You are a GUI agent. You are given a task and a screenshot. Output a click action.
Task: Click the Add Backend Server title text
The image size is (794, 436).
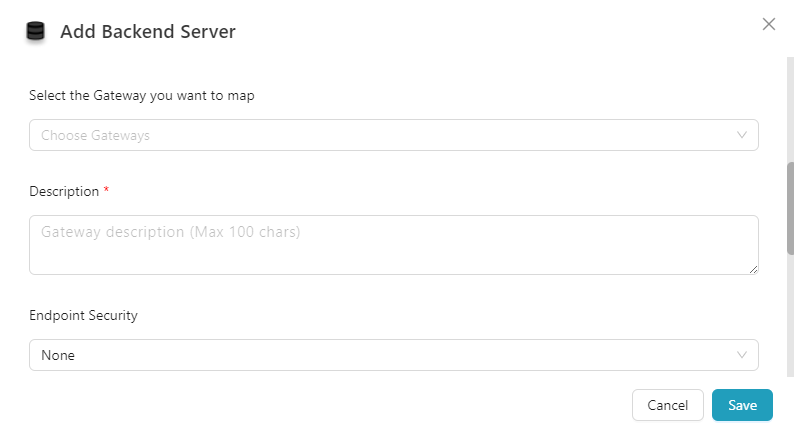click(148, 32)
